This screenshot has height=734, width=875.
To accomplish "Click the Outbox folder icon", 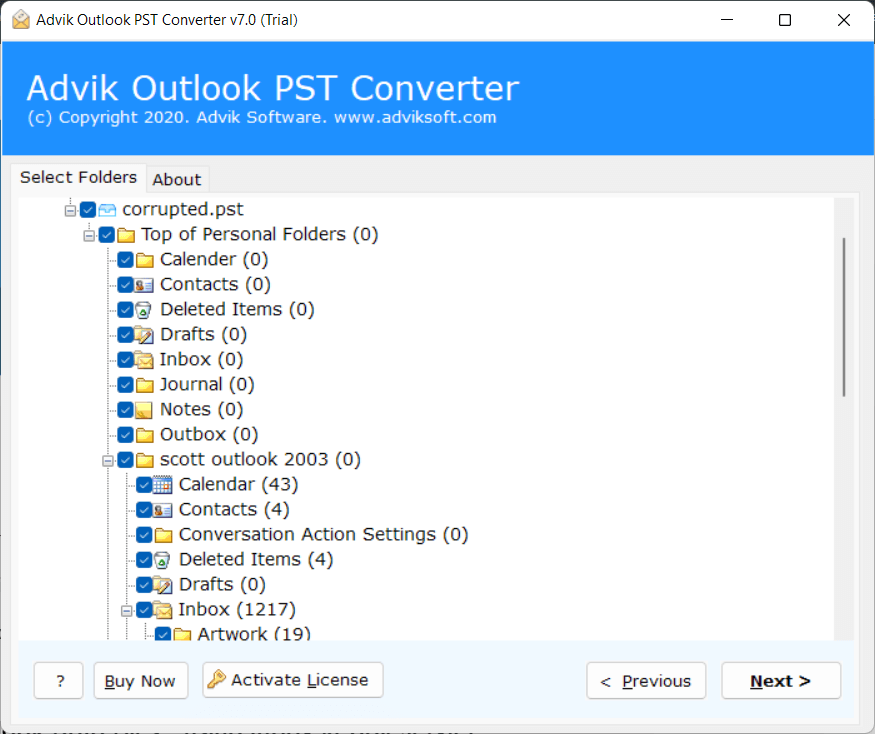I will [x=144, y=435].
